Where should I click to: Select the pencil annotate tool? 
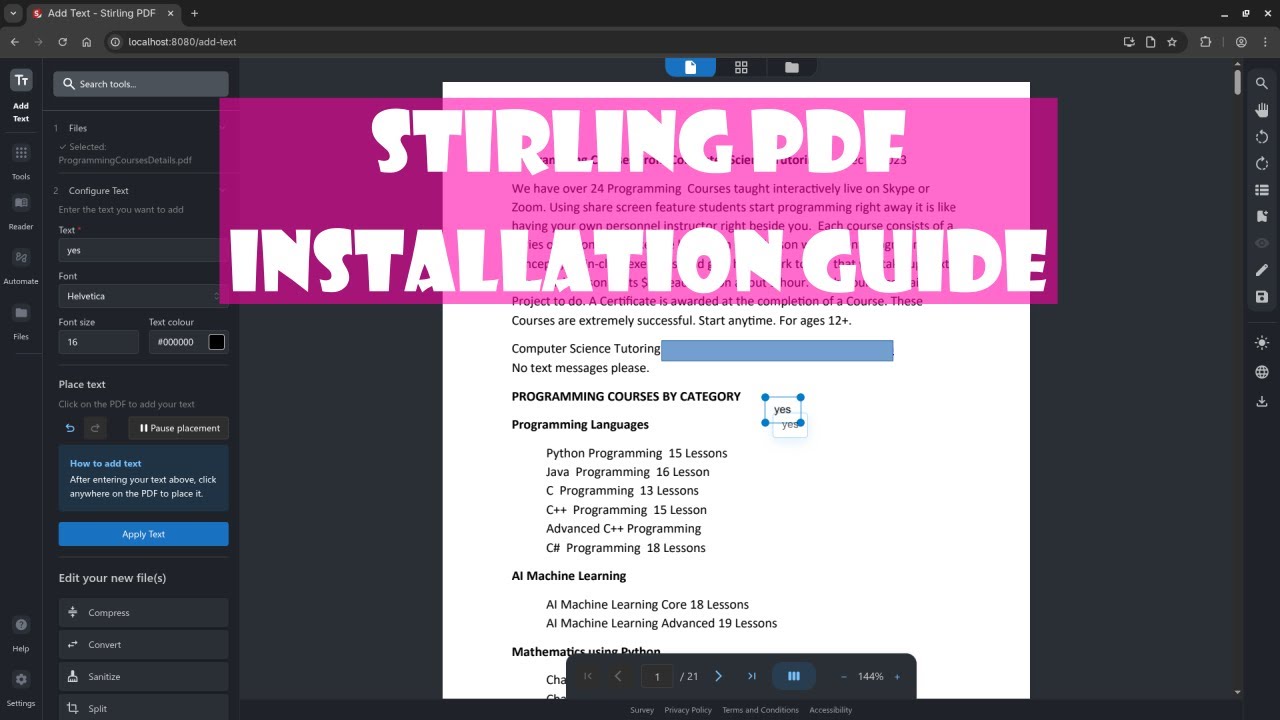click(1262, 270)
